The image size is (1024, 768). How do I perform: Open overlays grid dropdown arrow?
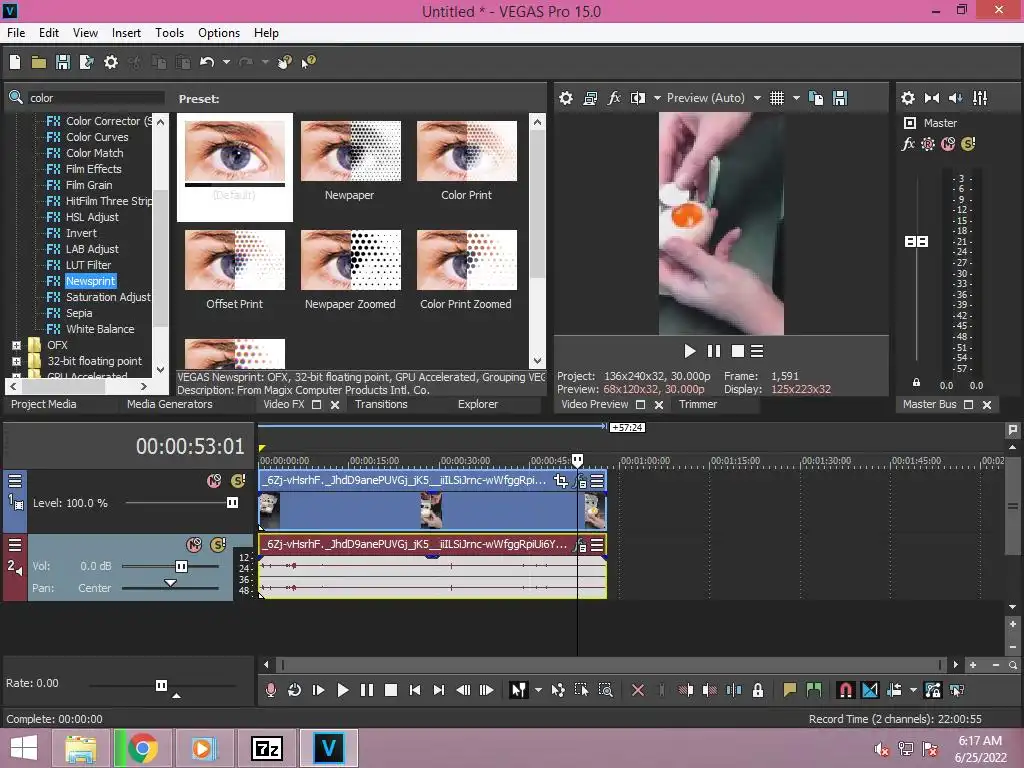796,98
